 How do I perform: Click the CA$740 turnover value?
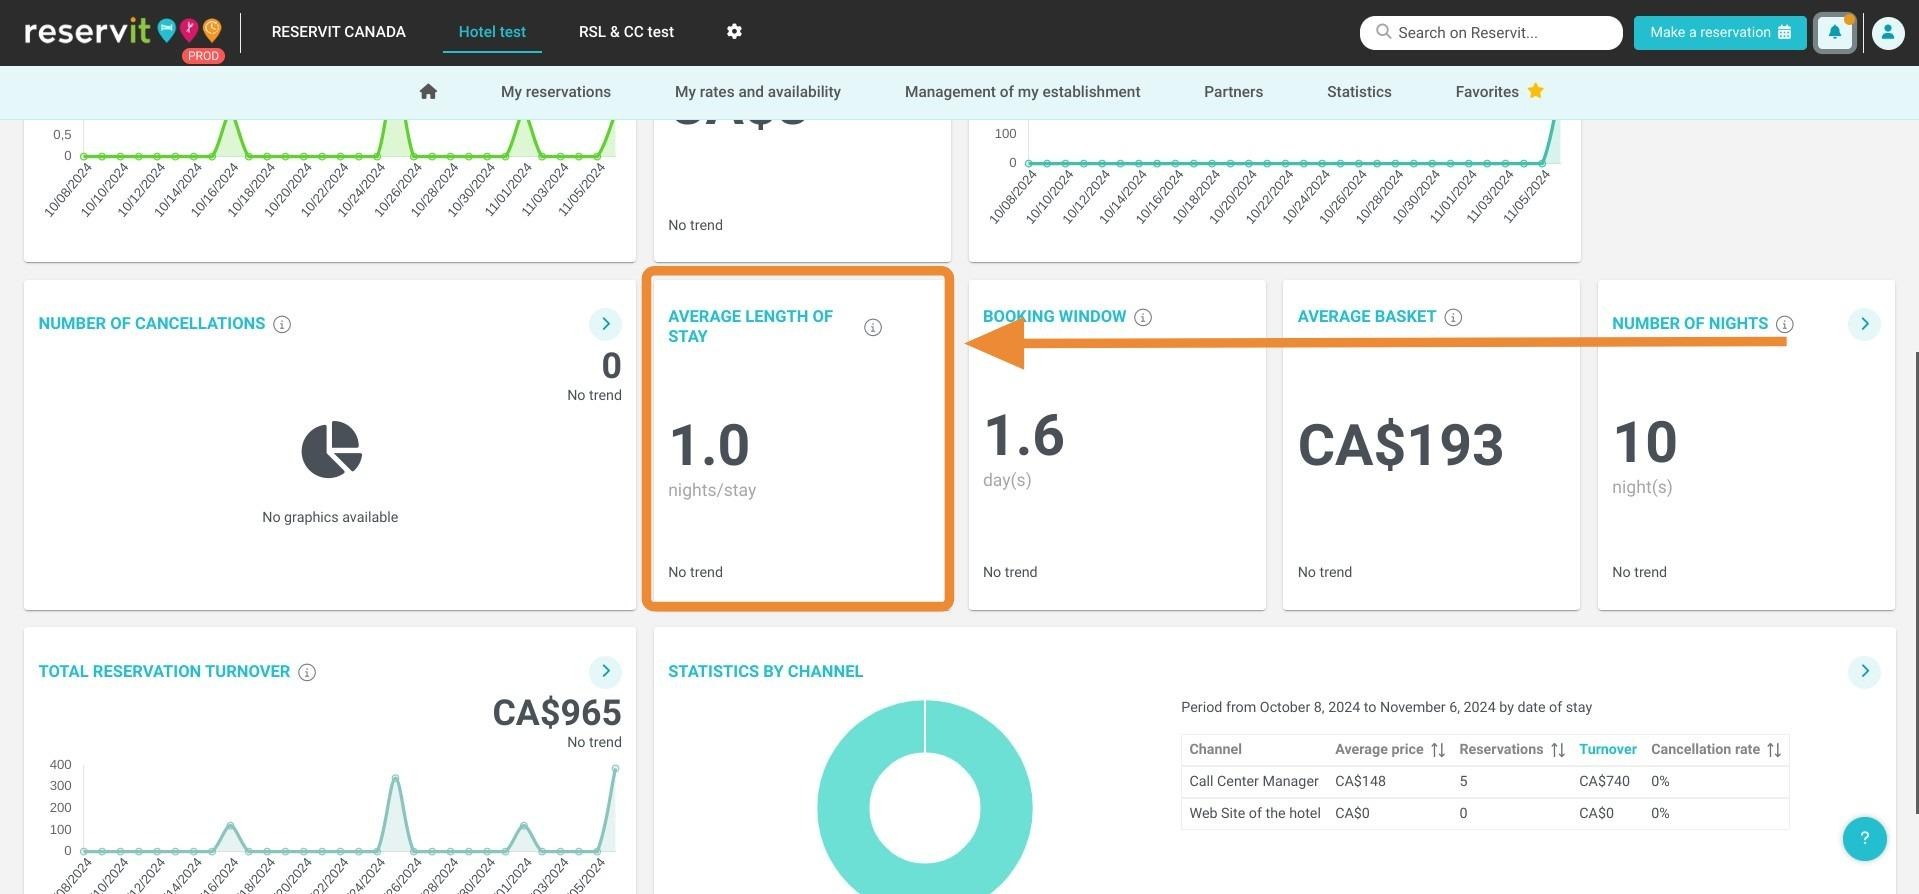[1604, 781]
